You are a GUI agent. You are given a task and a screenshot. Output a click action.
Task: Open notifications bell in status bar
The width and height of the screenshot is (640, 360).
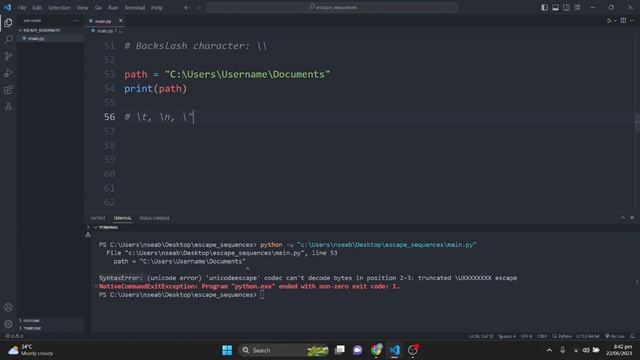[x=632, y=336]
